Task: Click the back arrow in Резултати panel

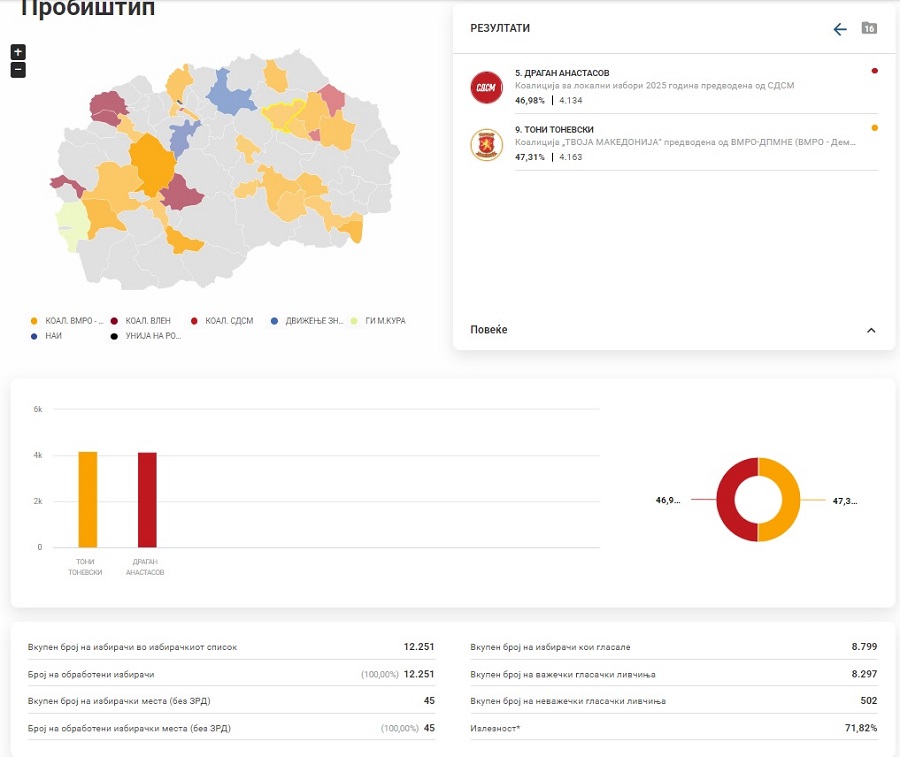Action: tap(840, 29)
